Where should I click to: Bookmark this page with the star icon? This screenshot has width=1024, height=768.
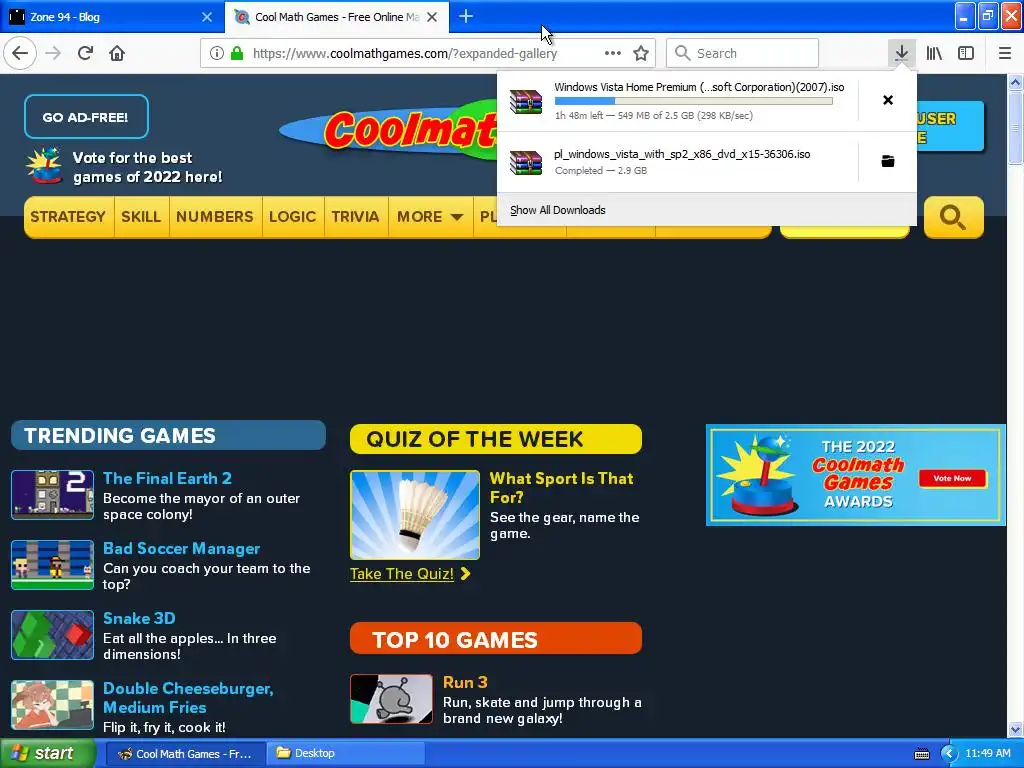(641, 53)
